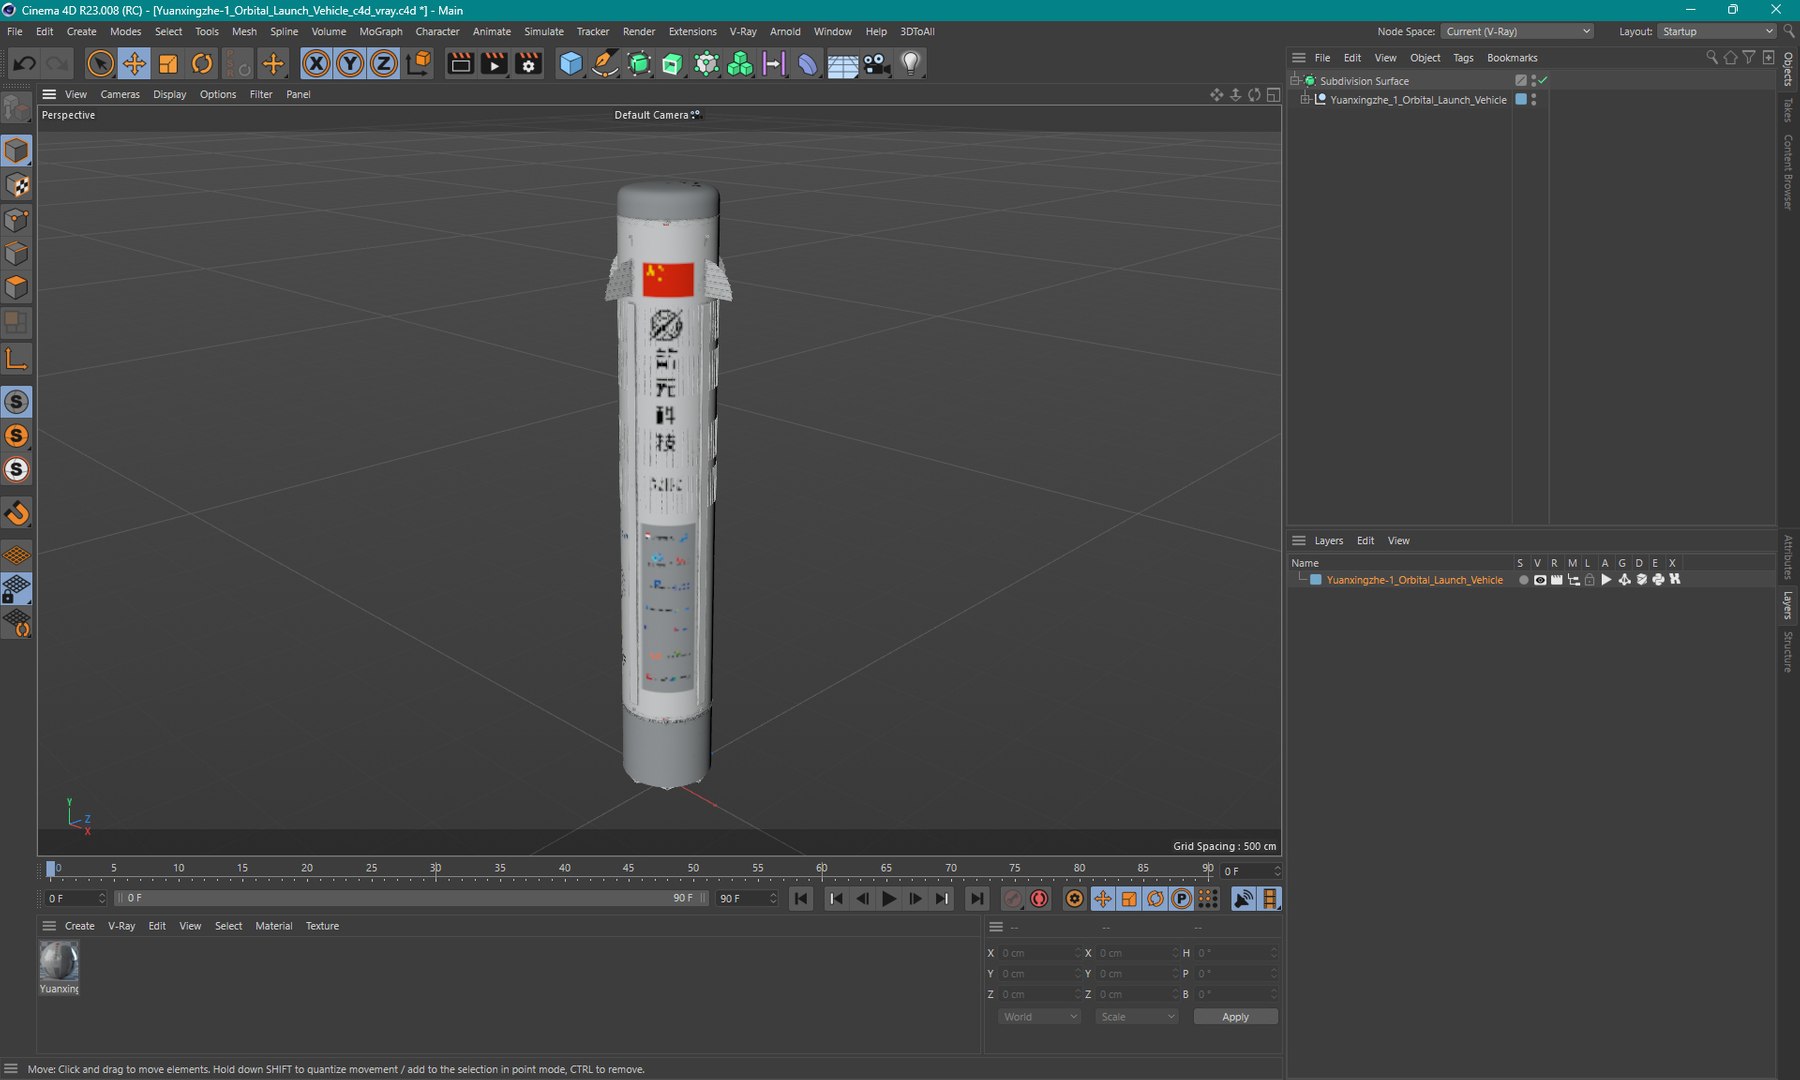Click the Undo arrow icon
This screenshot has width=1800, height=1080.
[x=24, y=64]
